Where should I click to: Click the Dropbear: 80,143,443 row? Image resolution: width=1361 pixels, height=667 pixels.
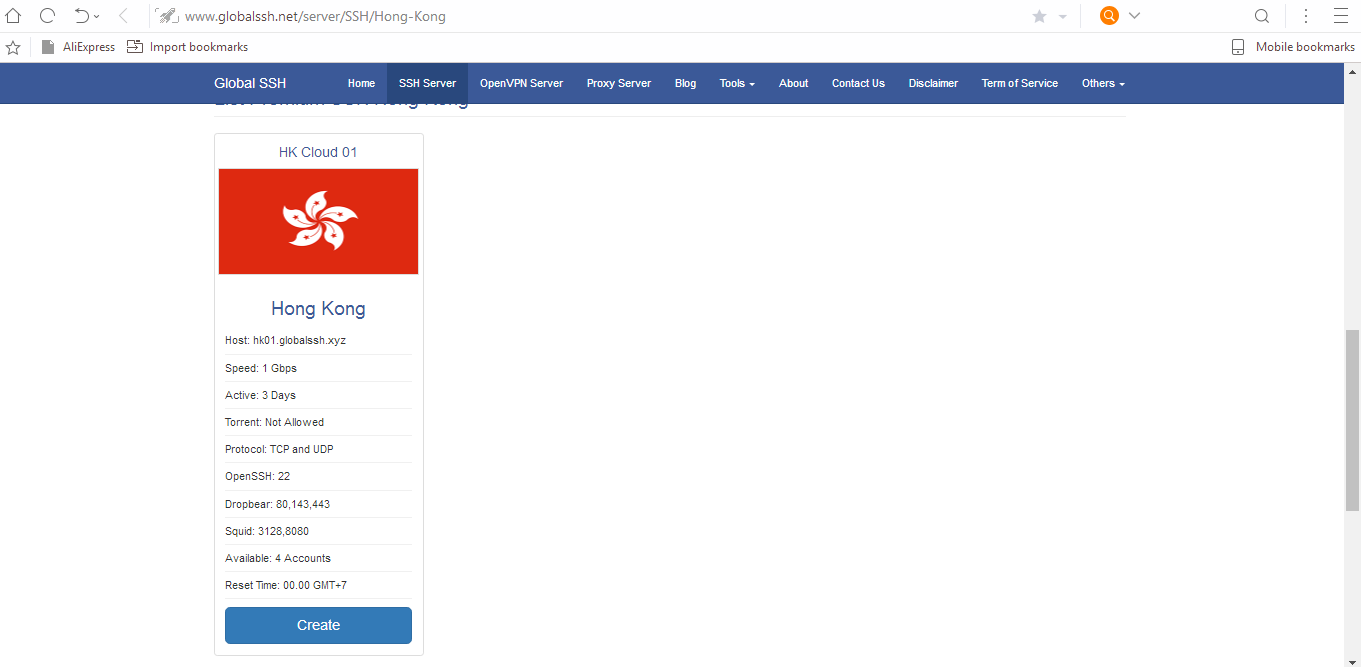pos(318,504)
